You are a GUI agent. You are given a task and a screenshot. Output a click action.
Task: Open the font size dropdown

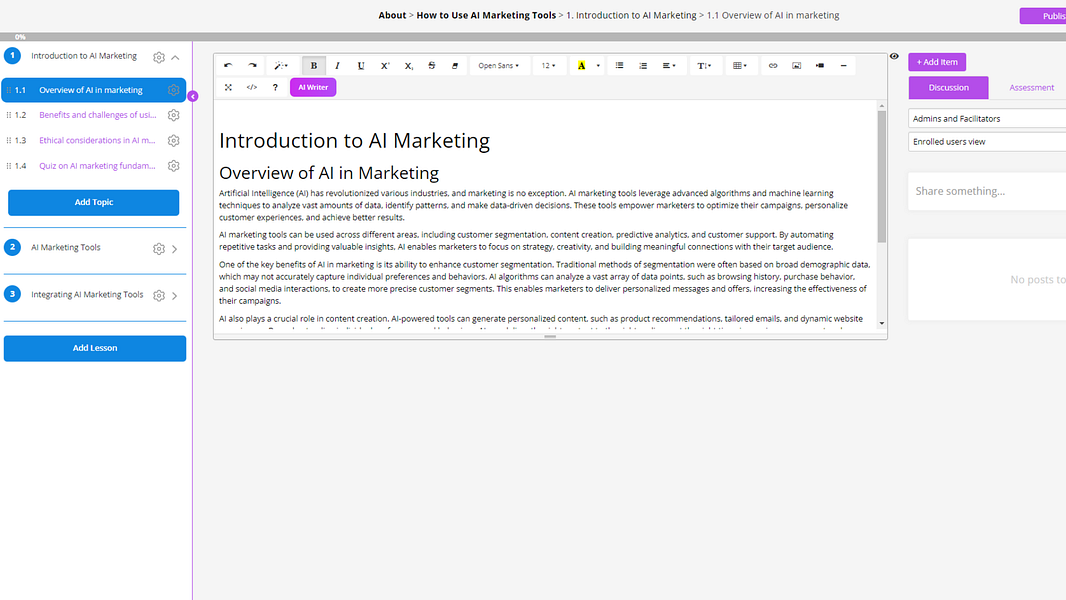pyautogui.click(x=548, y=65)
